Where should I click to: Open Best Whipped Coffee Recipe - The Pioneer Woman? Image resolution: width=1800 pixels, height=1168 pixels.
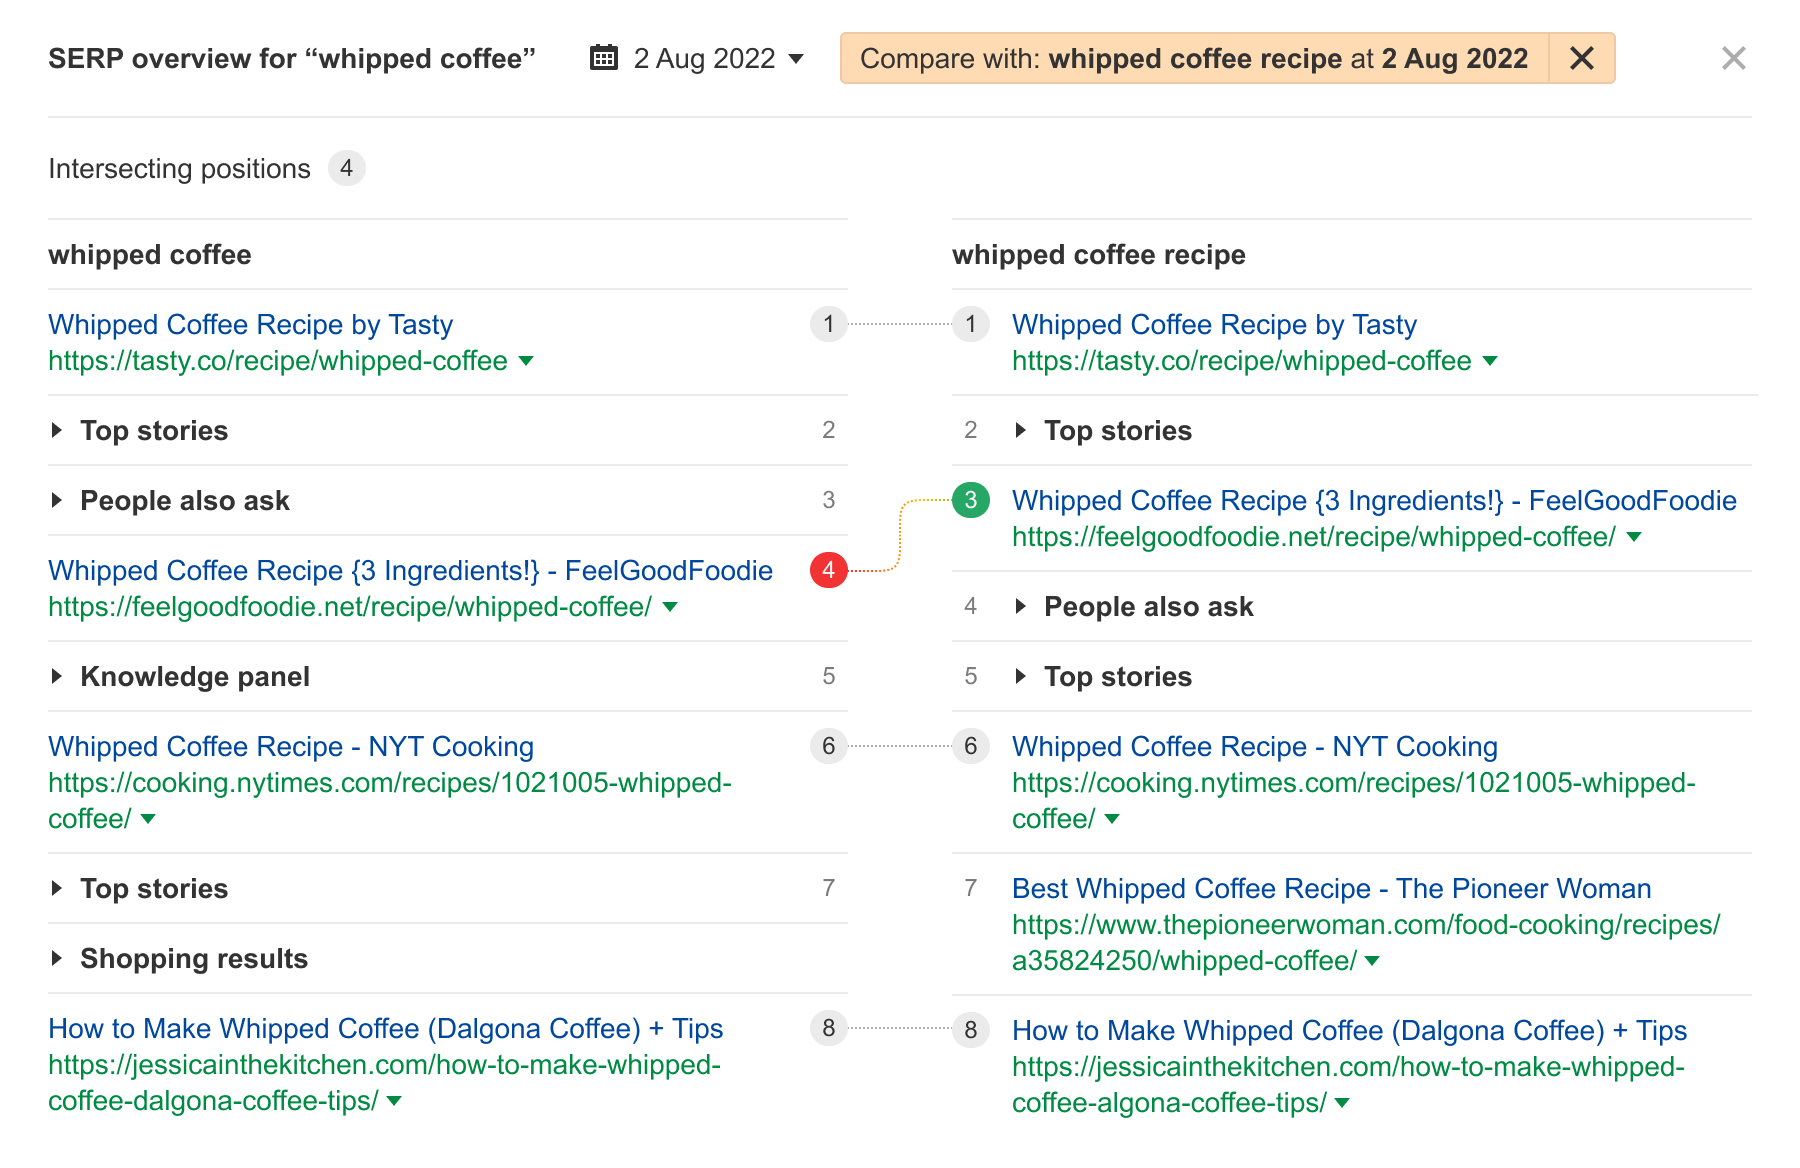point(1330,888)
